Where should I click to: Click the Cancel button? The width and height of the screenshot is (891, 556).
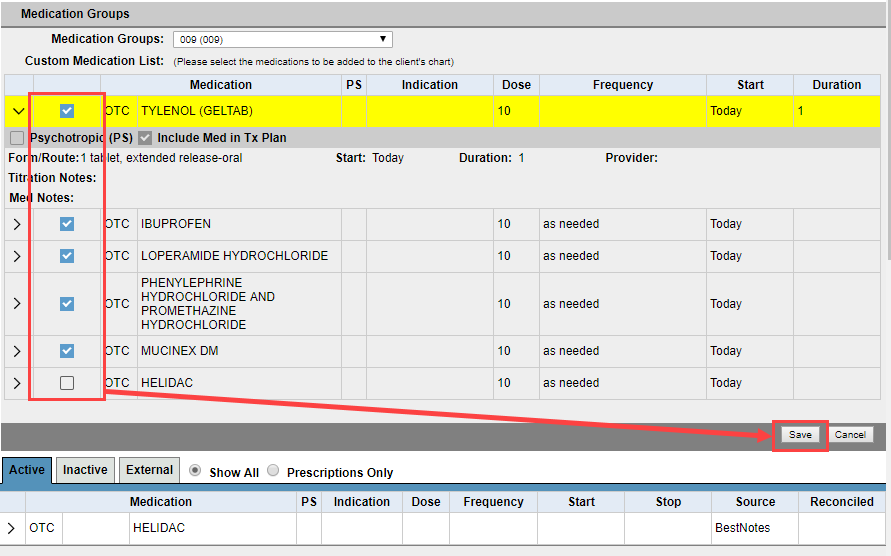[x=850, y=435]
